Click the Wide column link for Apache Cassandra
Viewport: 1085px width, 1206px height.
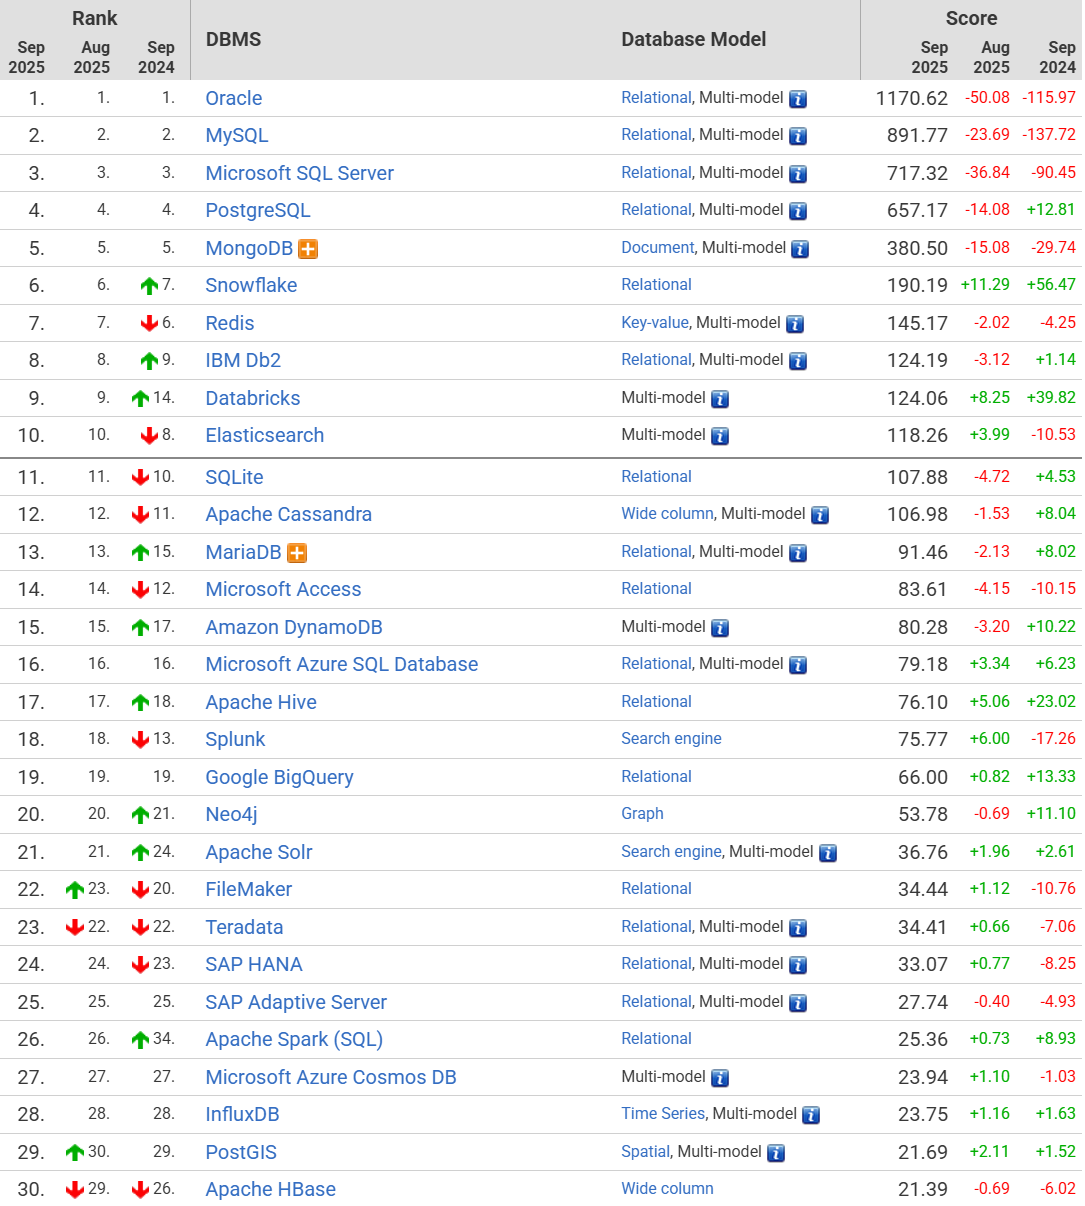(667, 513)
